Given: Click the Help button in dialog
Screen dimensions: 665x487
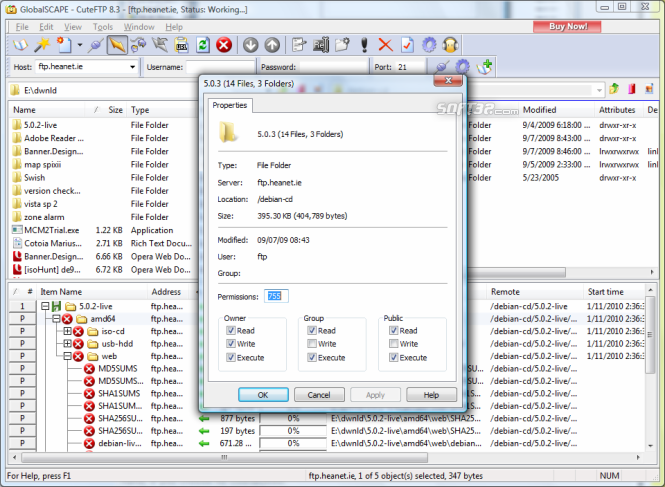Looking at the screenshot, I should [x=431, y=395].
